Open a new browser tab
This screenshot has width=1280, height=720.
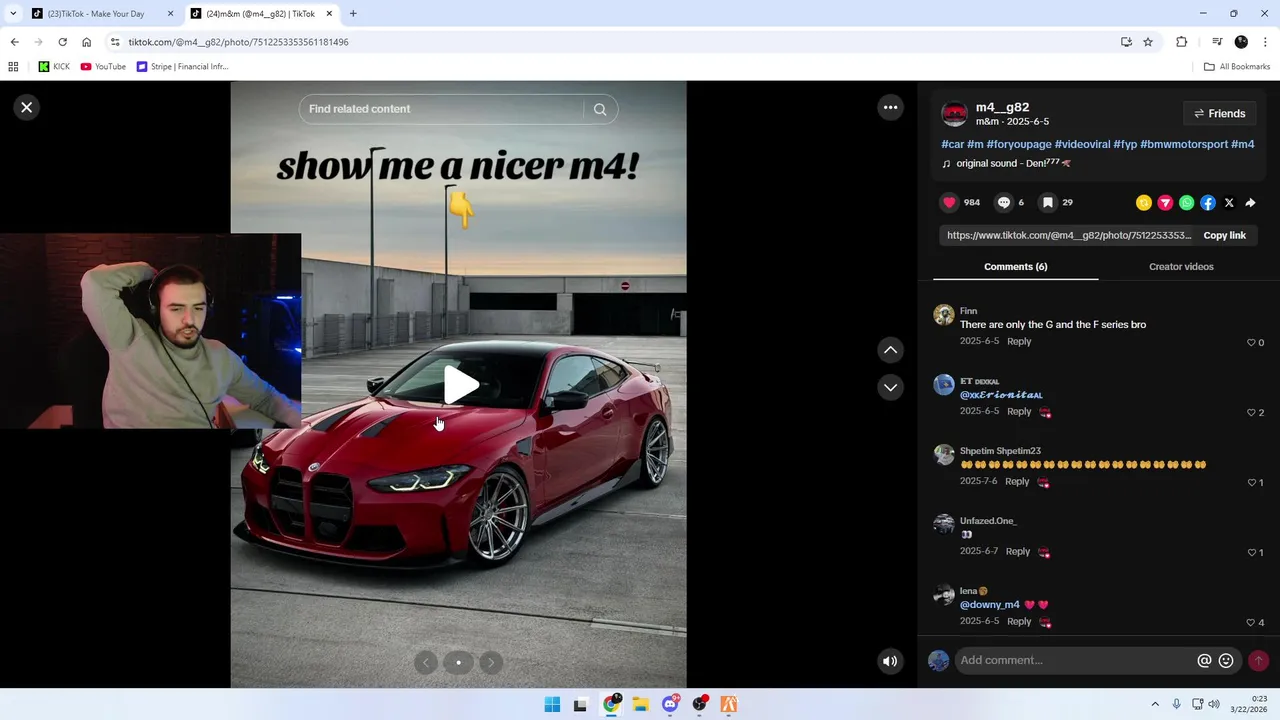(x=353, y=14)
